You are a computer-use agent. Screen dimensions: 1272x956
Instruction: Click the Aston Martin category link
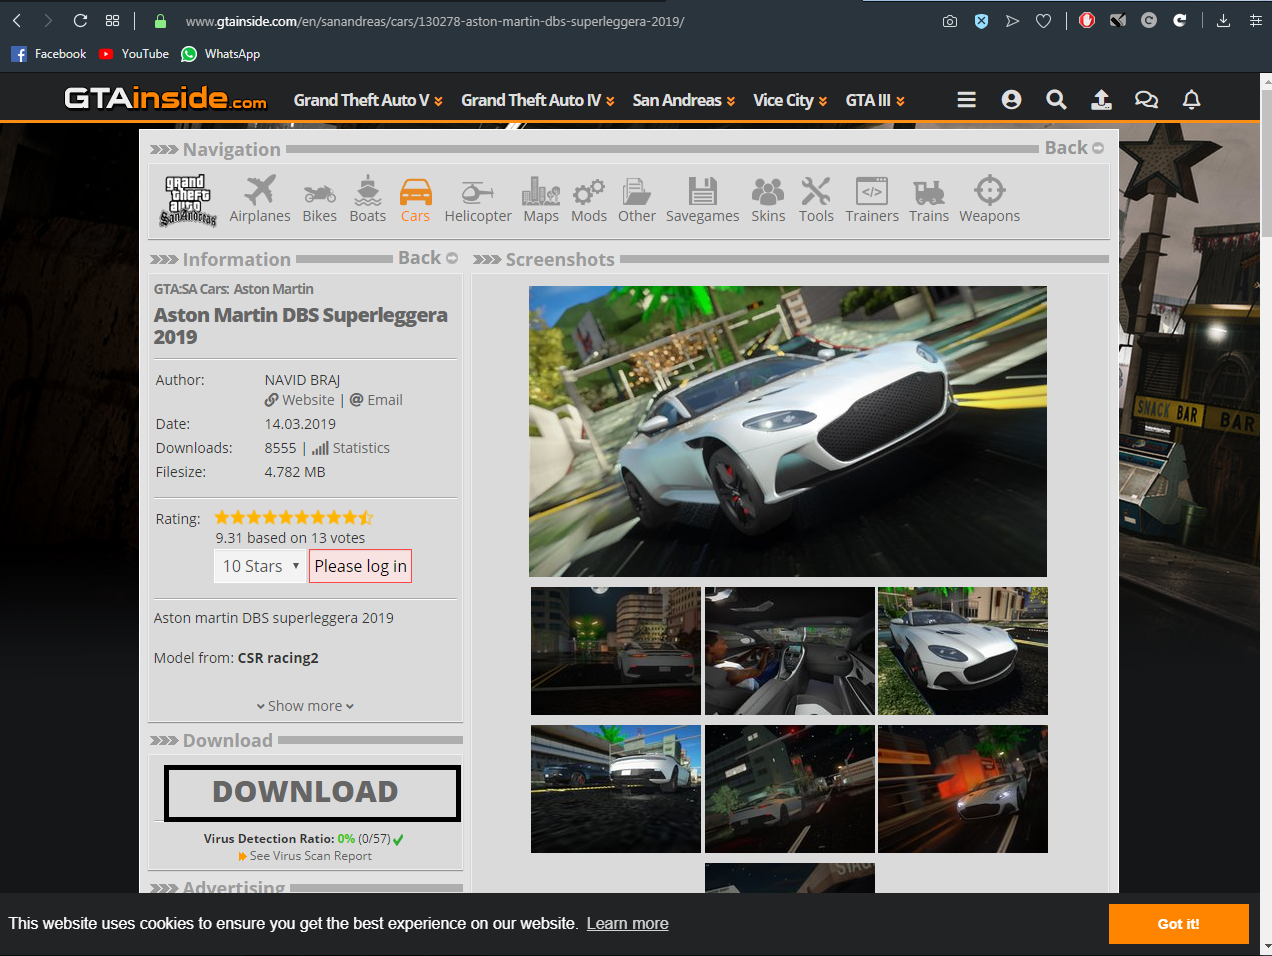(273, 289)
